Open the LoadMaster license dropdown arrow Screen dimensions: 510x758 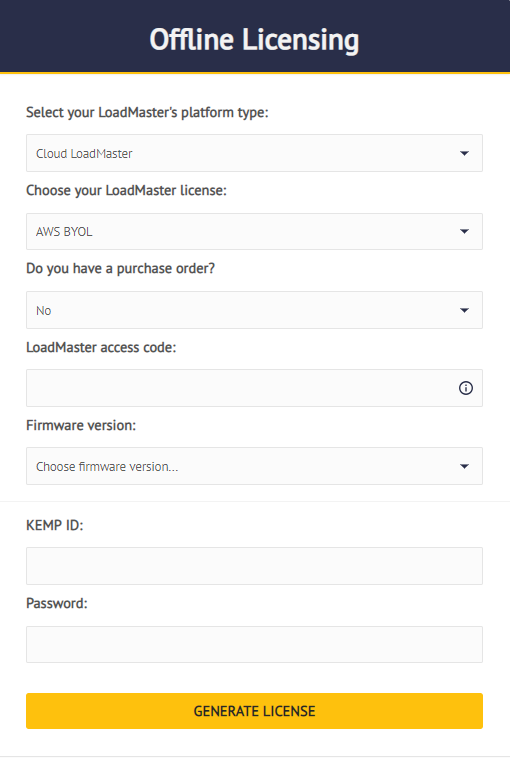pos(464,232)
